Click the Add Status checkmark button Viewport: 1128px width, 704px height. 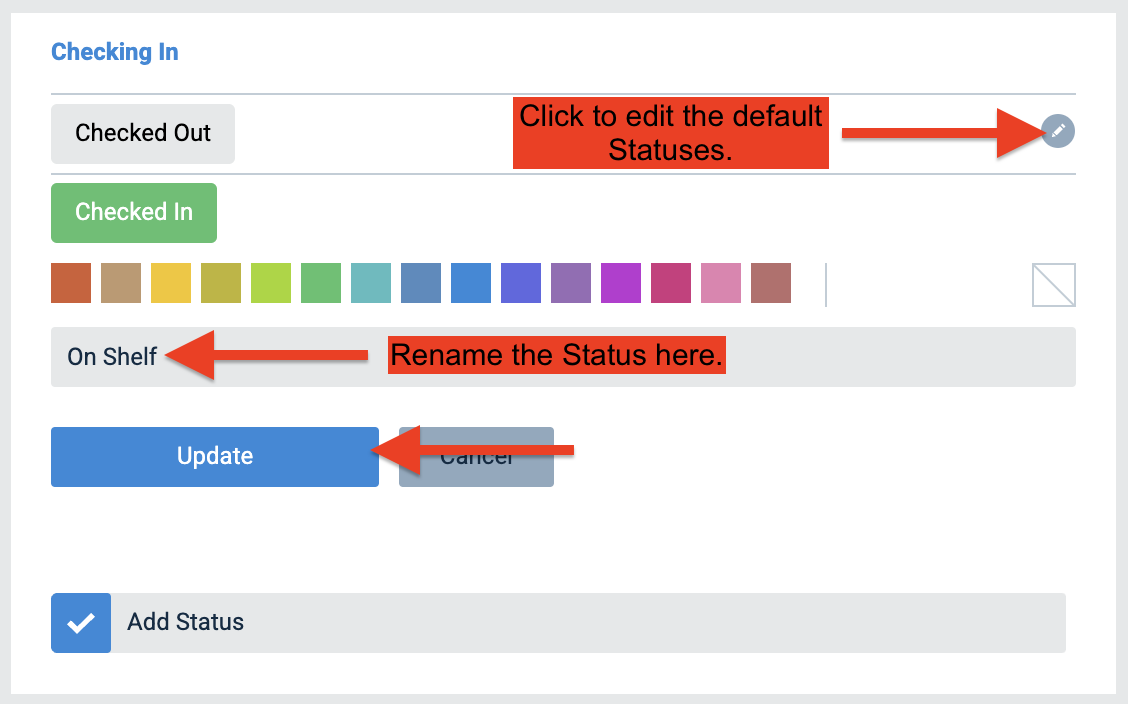point(81,623)
